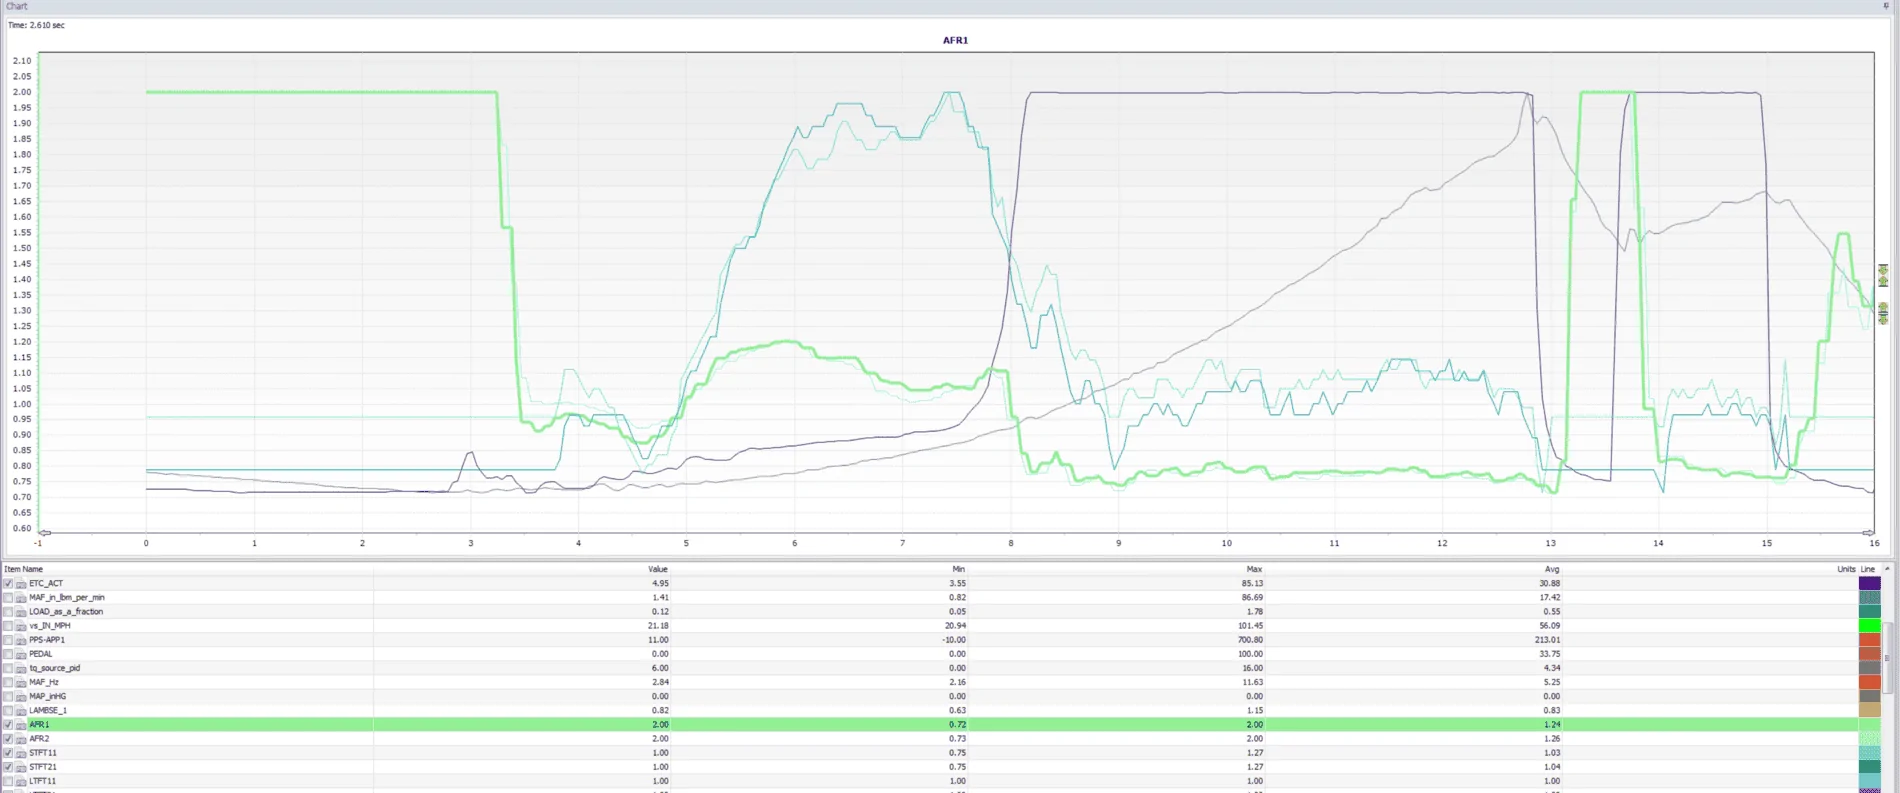Click the channel icon beside STFT21
1900x793 pixels.
(21, 767)
